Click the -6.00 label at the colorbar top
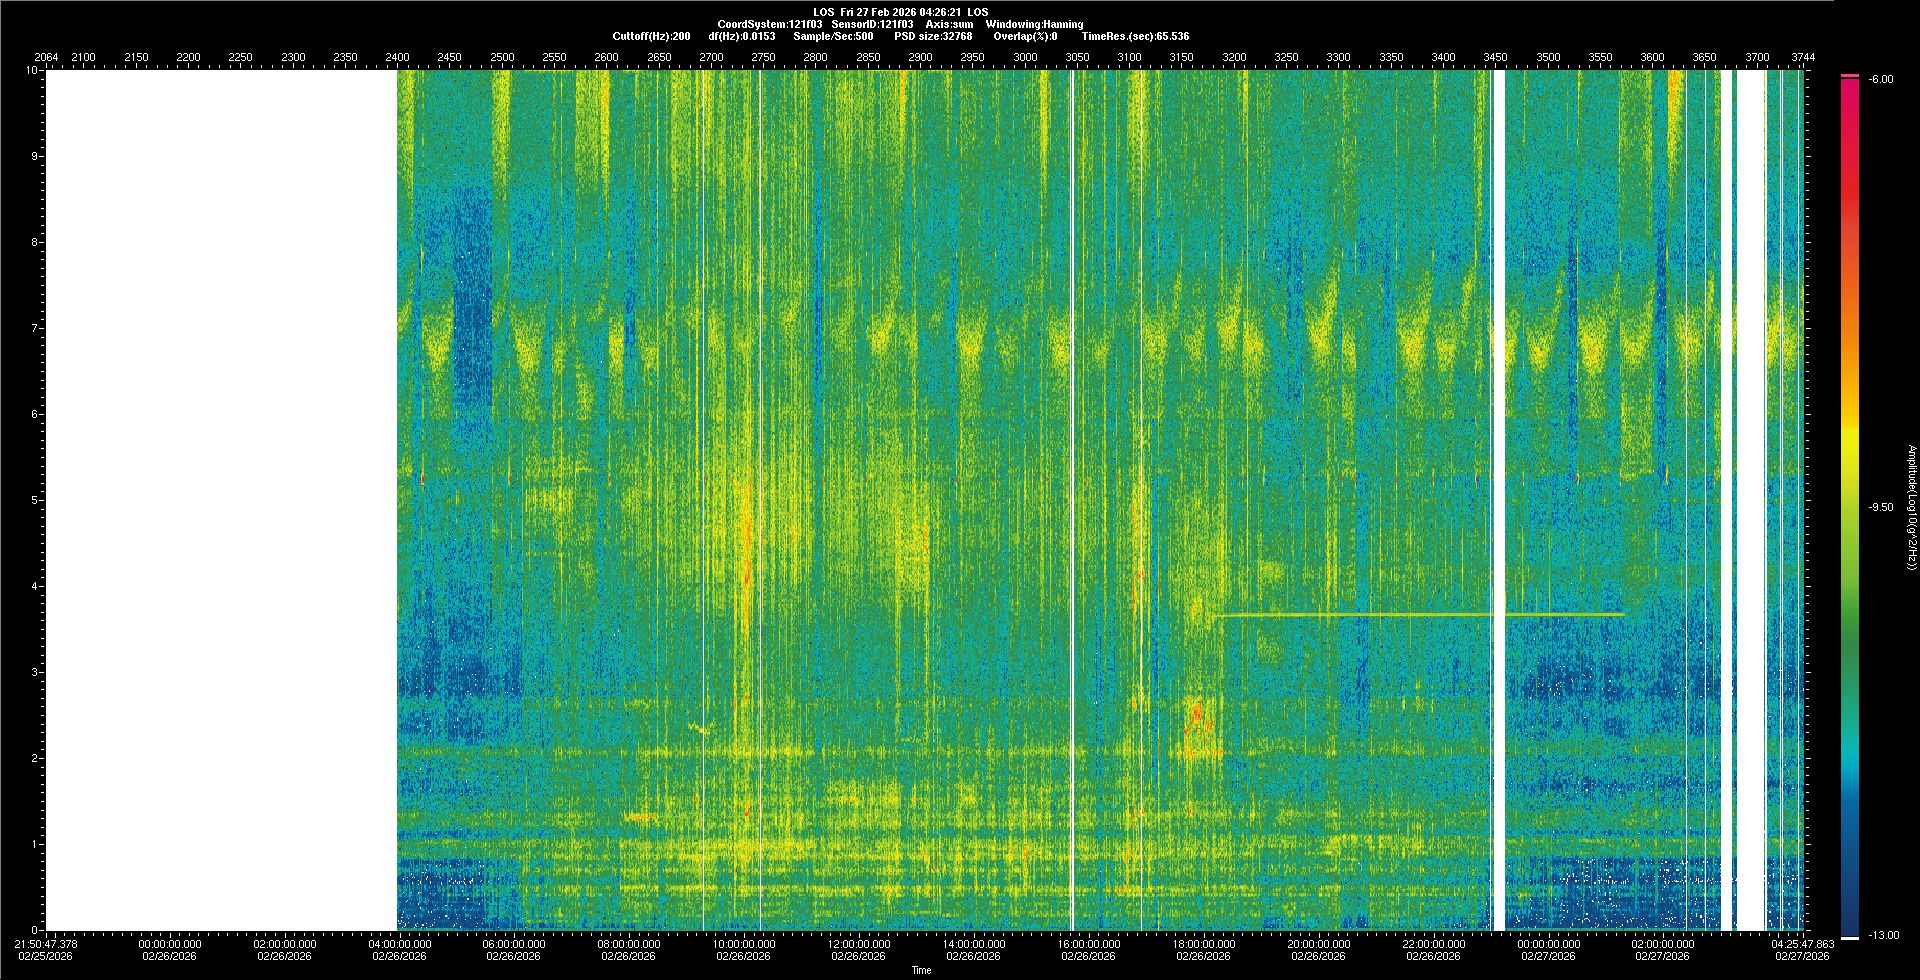The width and height of the screenshot is (1920, 980). point(1881,79)
